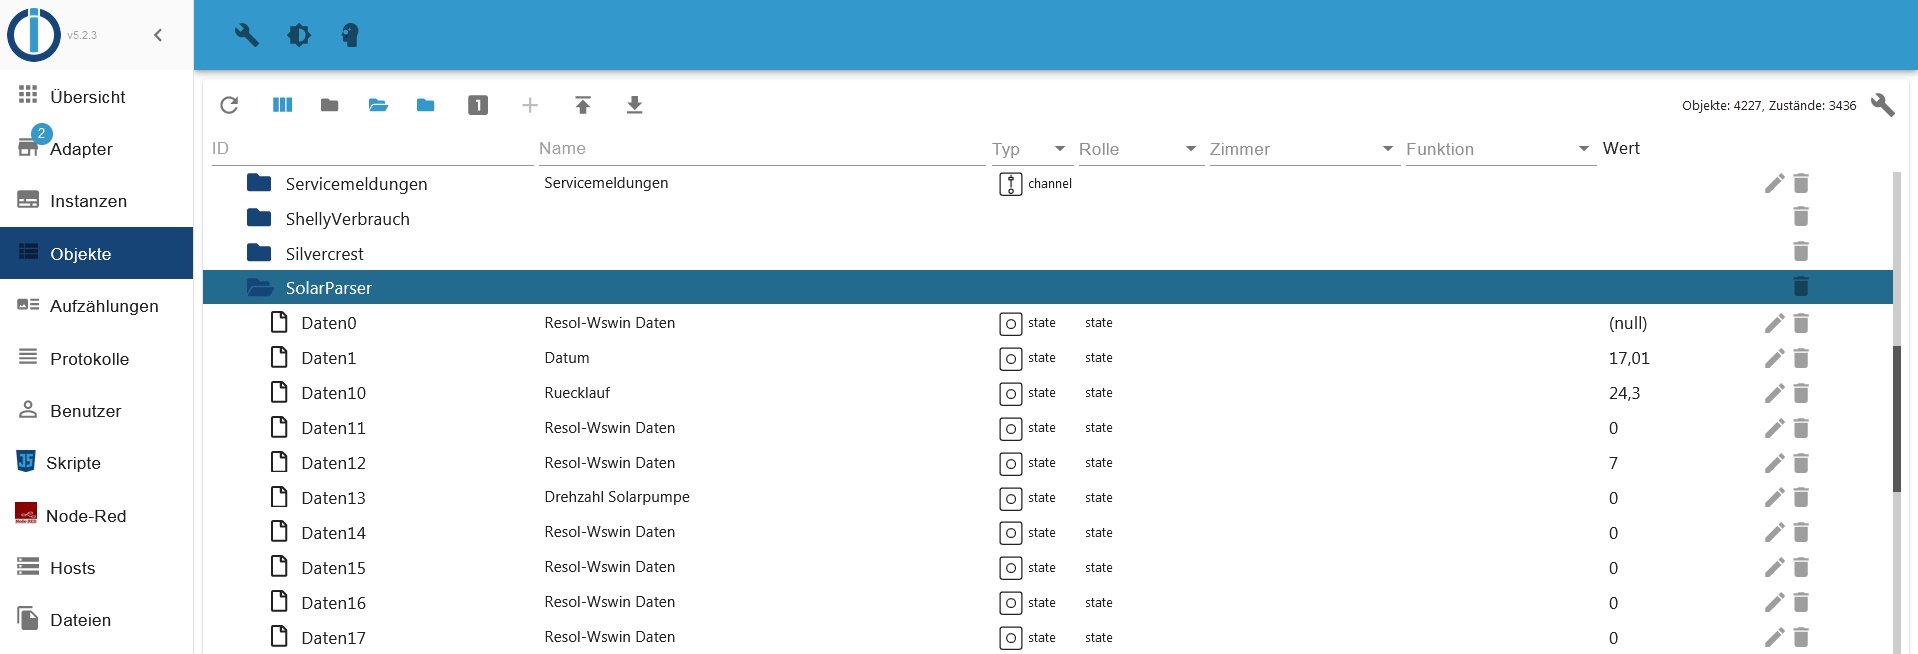Open the Rolle filter dropdown
The height and width of the screenshot is (654, 1918).
click(1190, 149)
